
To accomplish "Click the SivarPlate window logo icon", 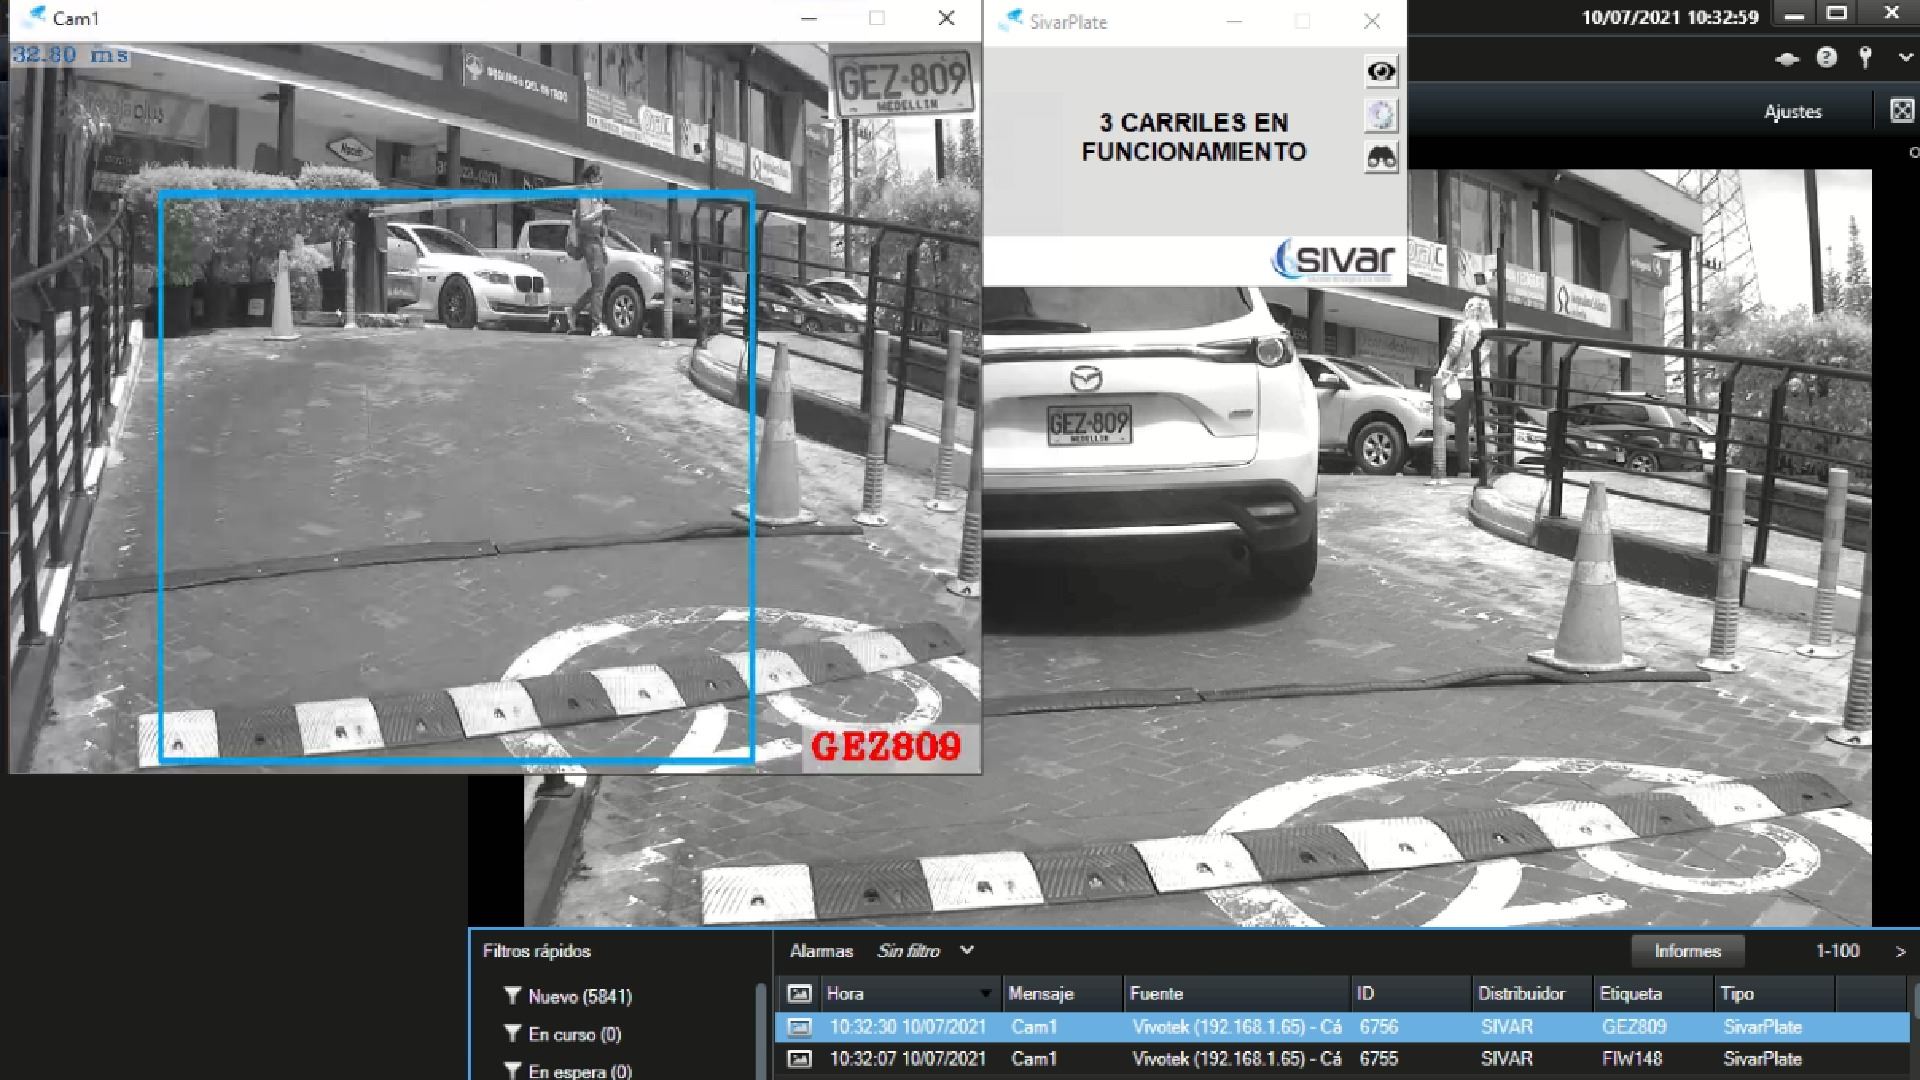I will 1012,20.
